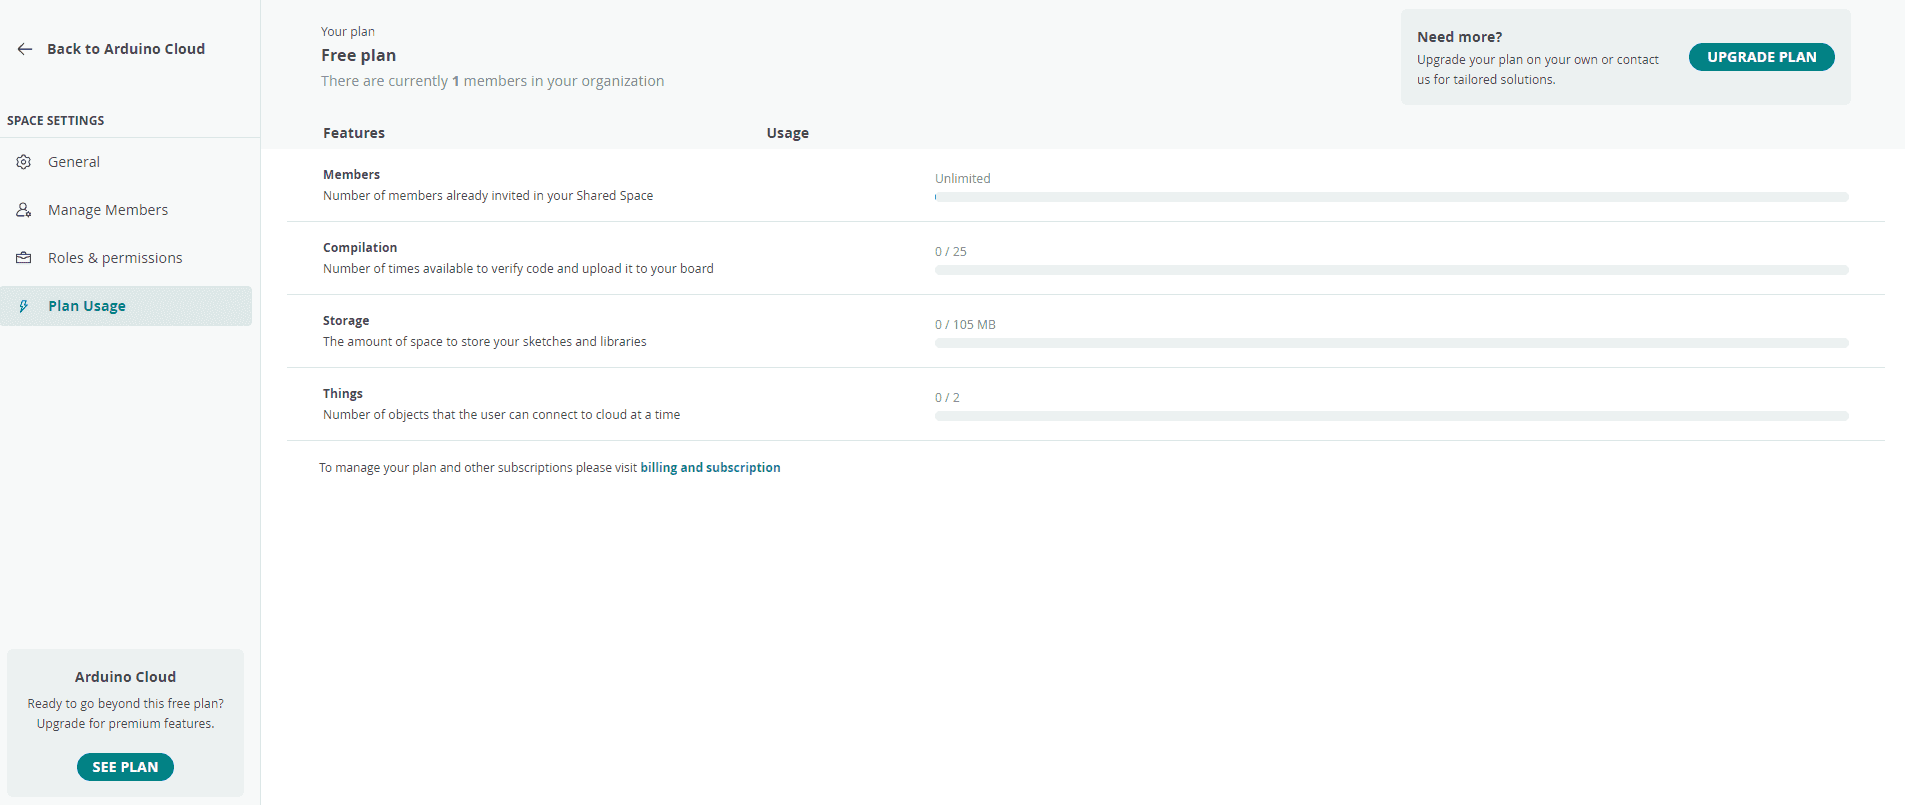The height and width of the screenshot is (805, 1905).
Task: Open the billing and subscription link
Action: tap(710, 468)
